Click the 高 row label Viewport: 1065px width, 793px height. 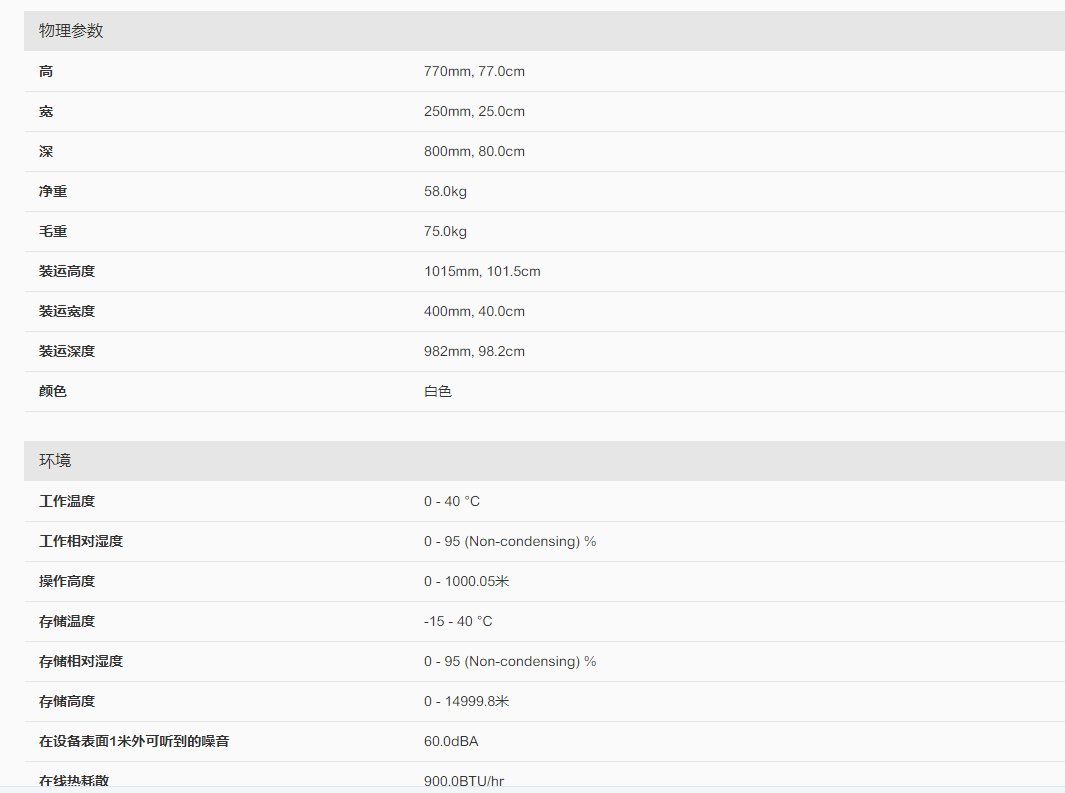(46, 71)
